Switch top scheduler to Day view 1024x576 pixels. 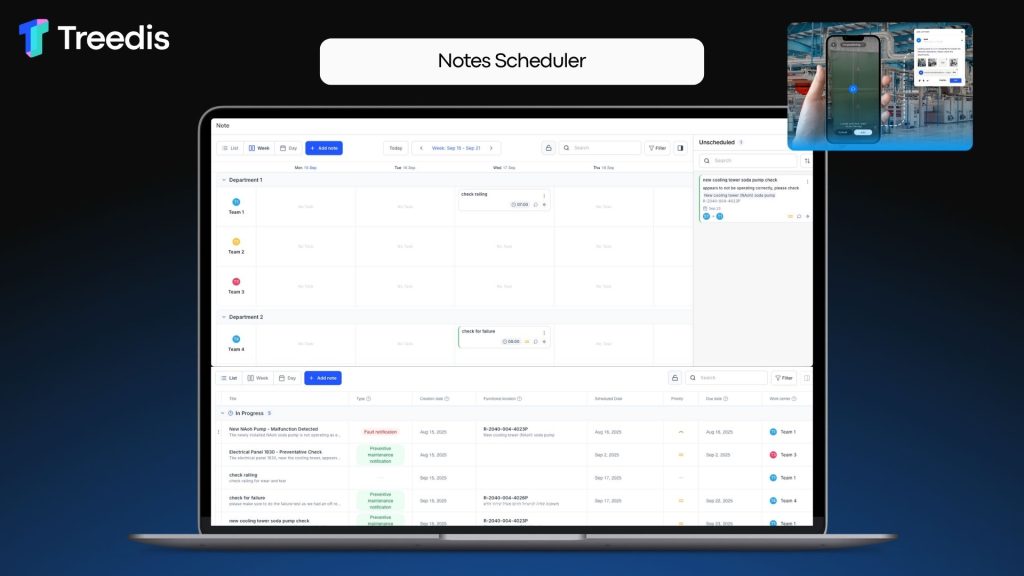click(288, 148)
